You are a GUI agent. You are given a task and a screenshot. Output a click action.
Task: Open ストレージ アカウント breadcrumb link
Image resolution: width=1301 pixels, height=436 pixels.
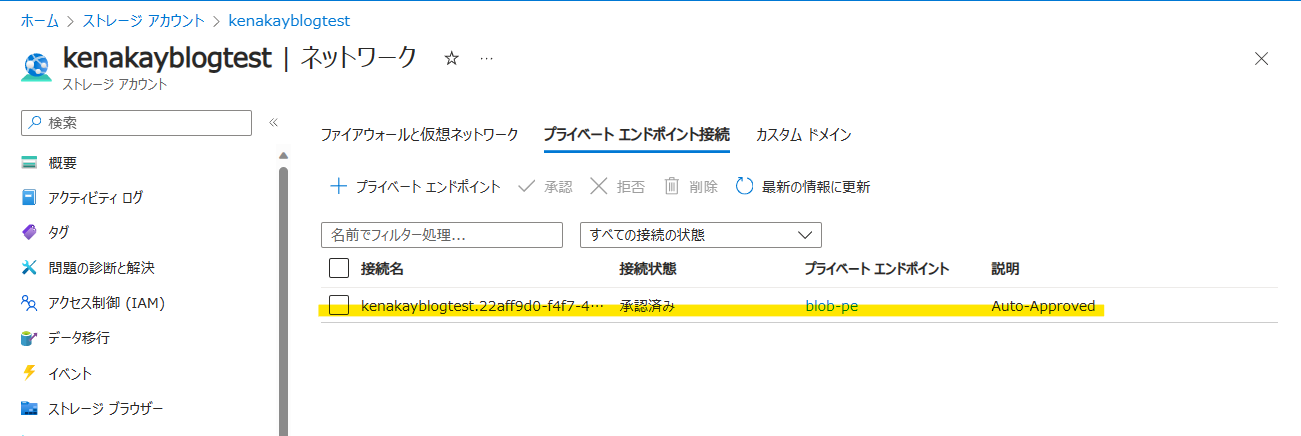point(143,20)
